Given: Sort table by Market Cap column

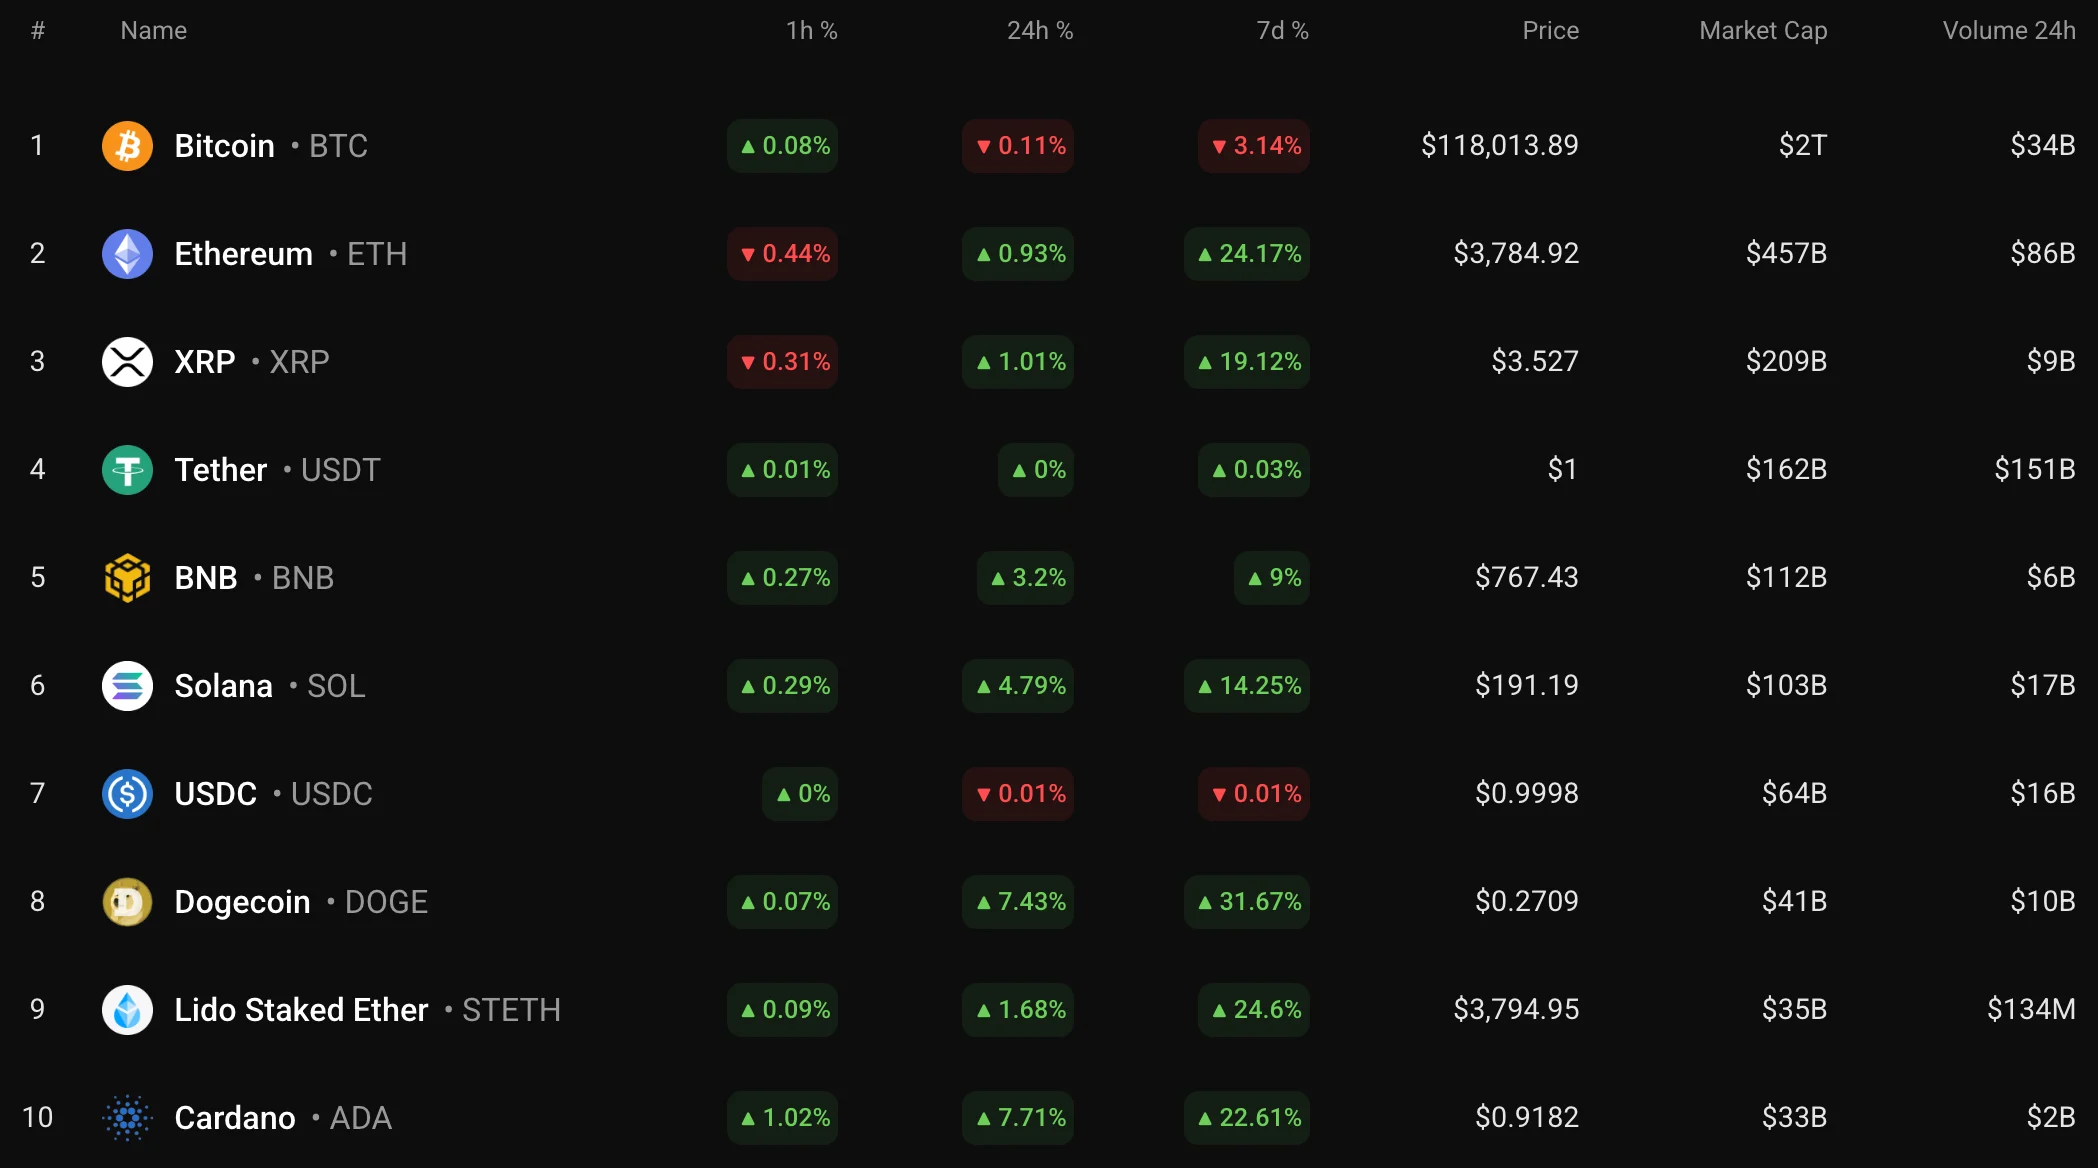Looking at the screenshot, I should pyautogui.click(x=1762, y=31).
